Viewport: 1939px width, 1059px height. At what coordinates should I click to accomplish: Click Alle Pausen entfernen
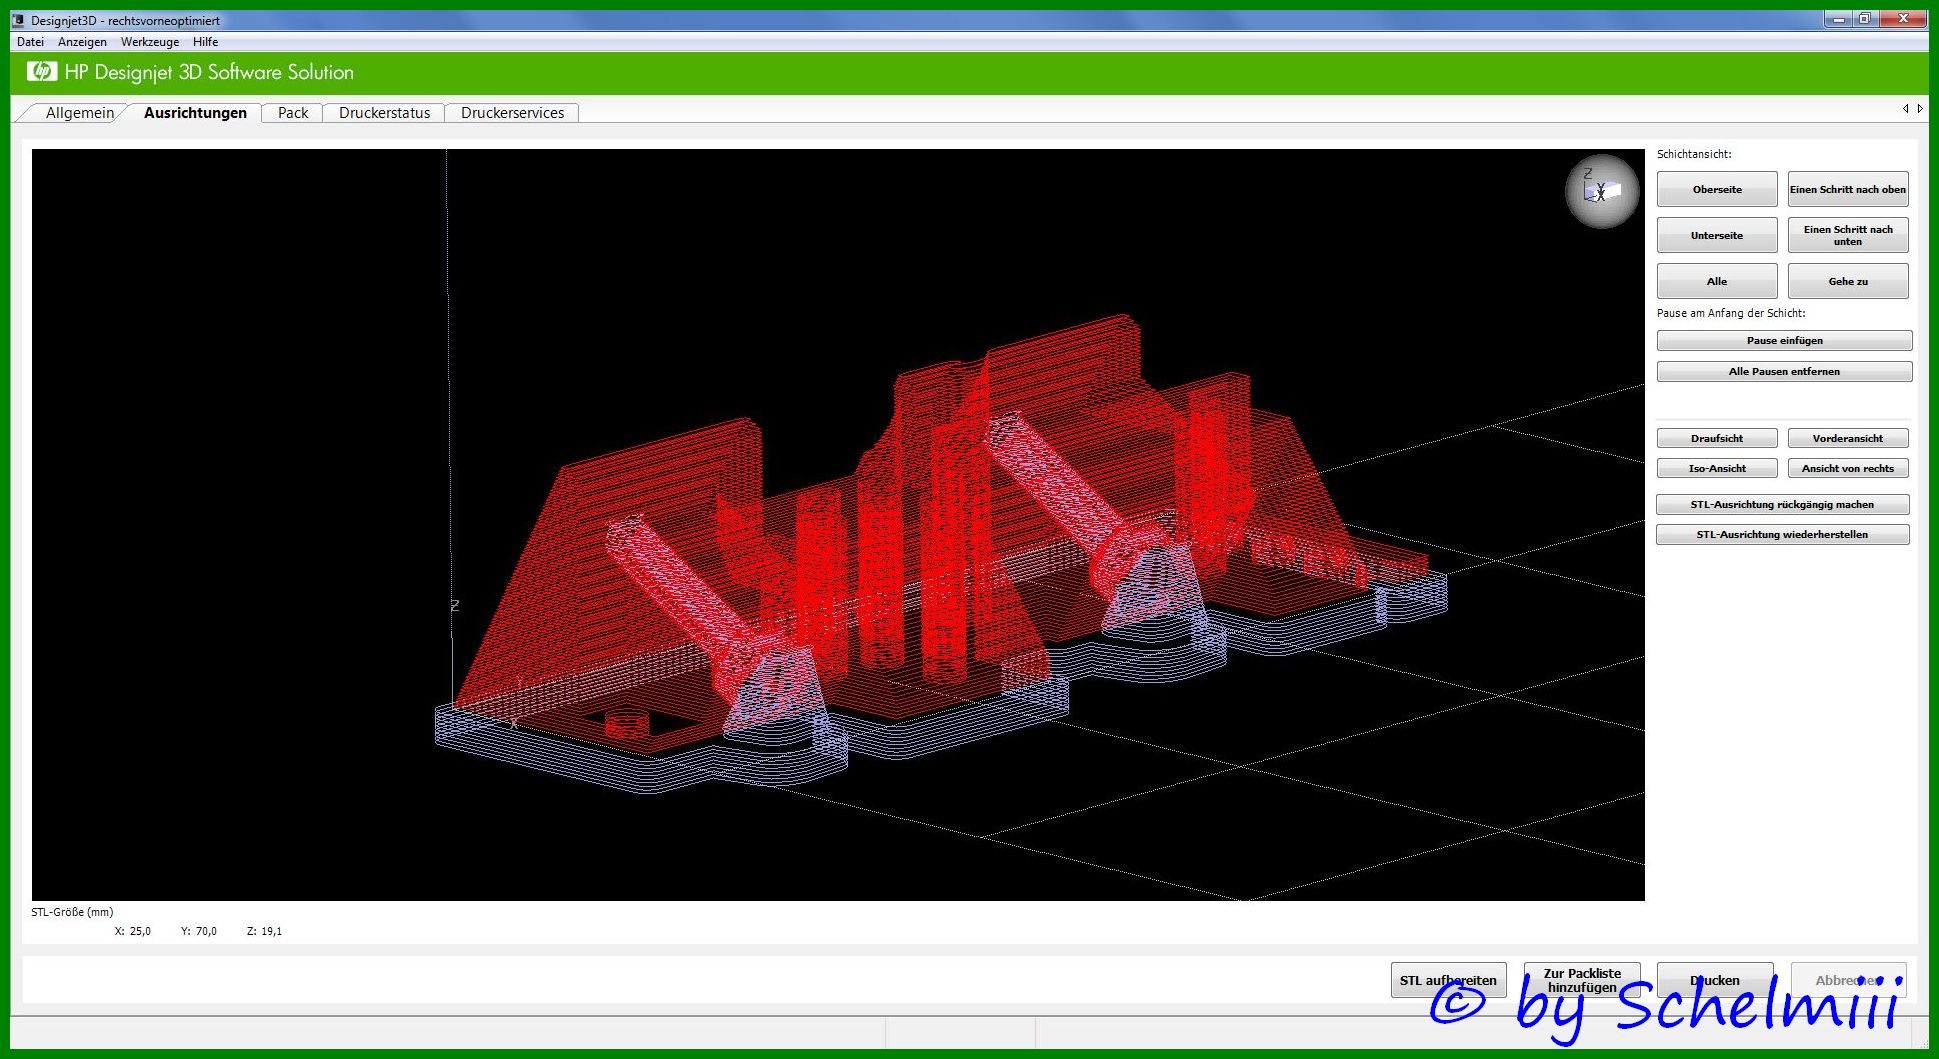point(1784,372)
